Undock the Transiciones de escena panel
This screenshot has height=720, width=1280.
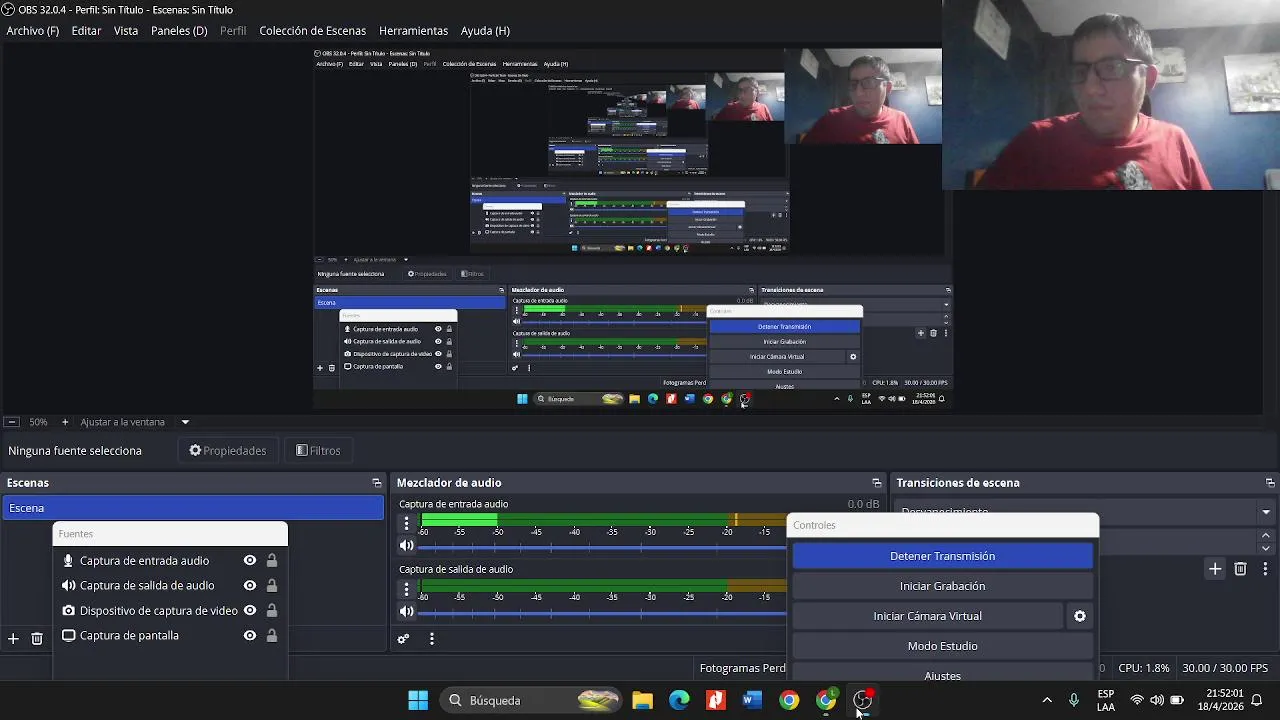[1270, 483]
